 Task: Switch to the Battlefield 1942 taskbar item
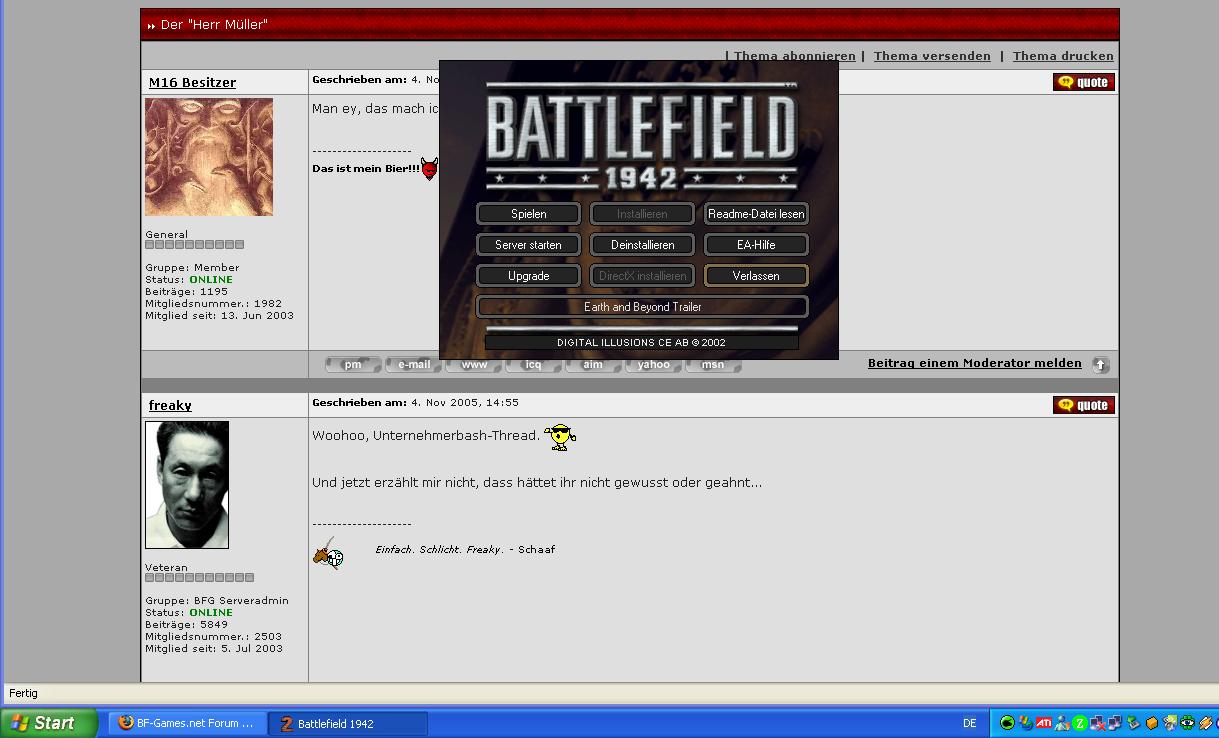click(x=348, y=723)
